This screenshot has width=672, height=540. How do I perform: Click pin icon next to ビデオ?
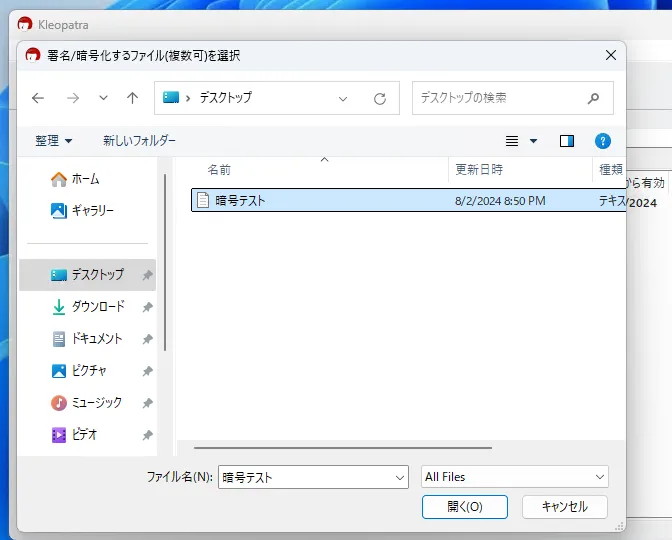(147, 435)
